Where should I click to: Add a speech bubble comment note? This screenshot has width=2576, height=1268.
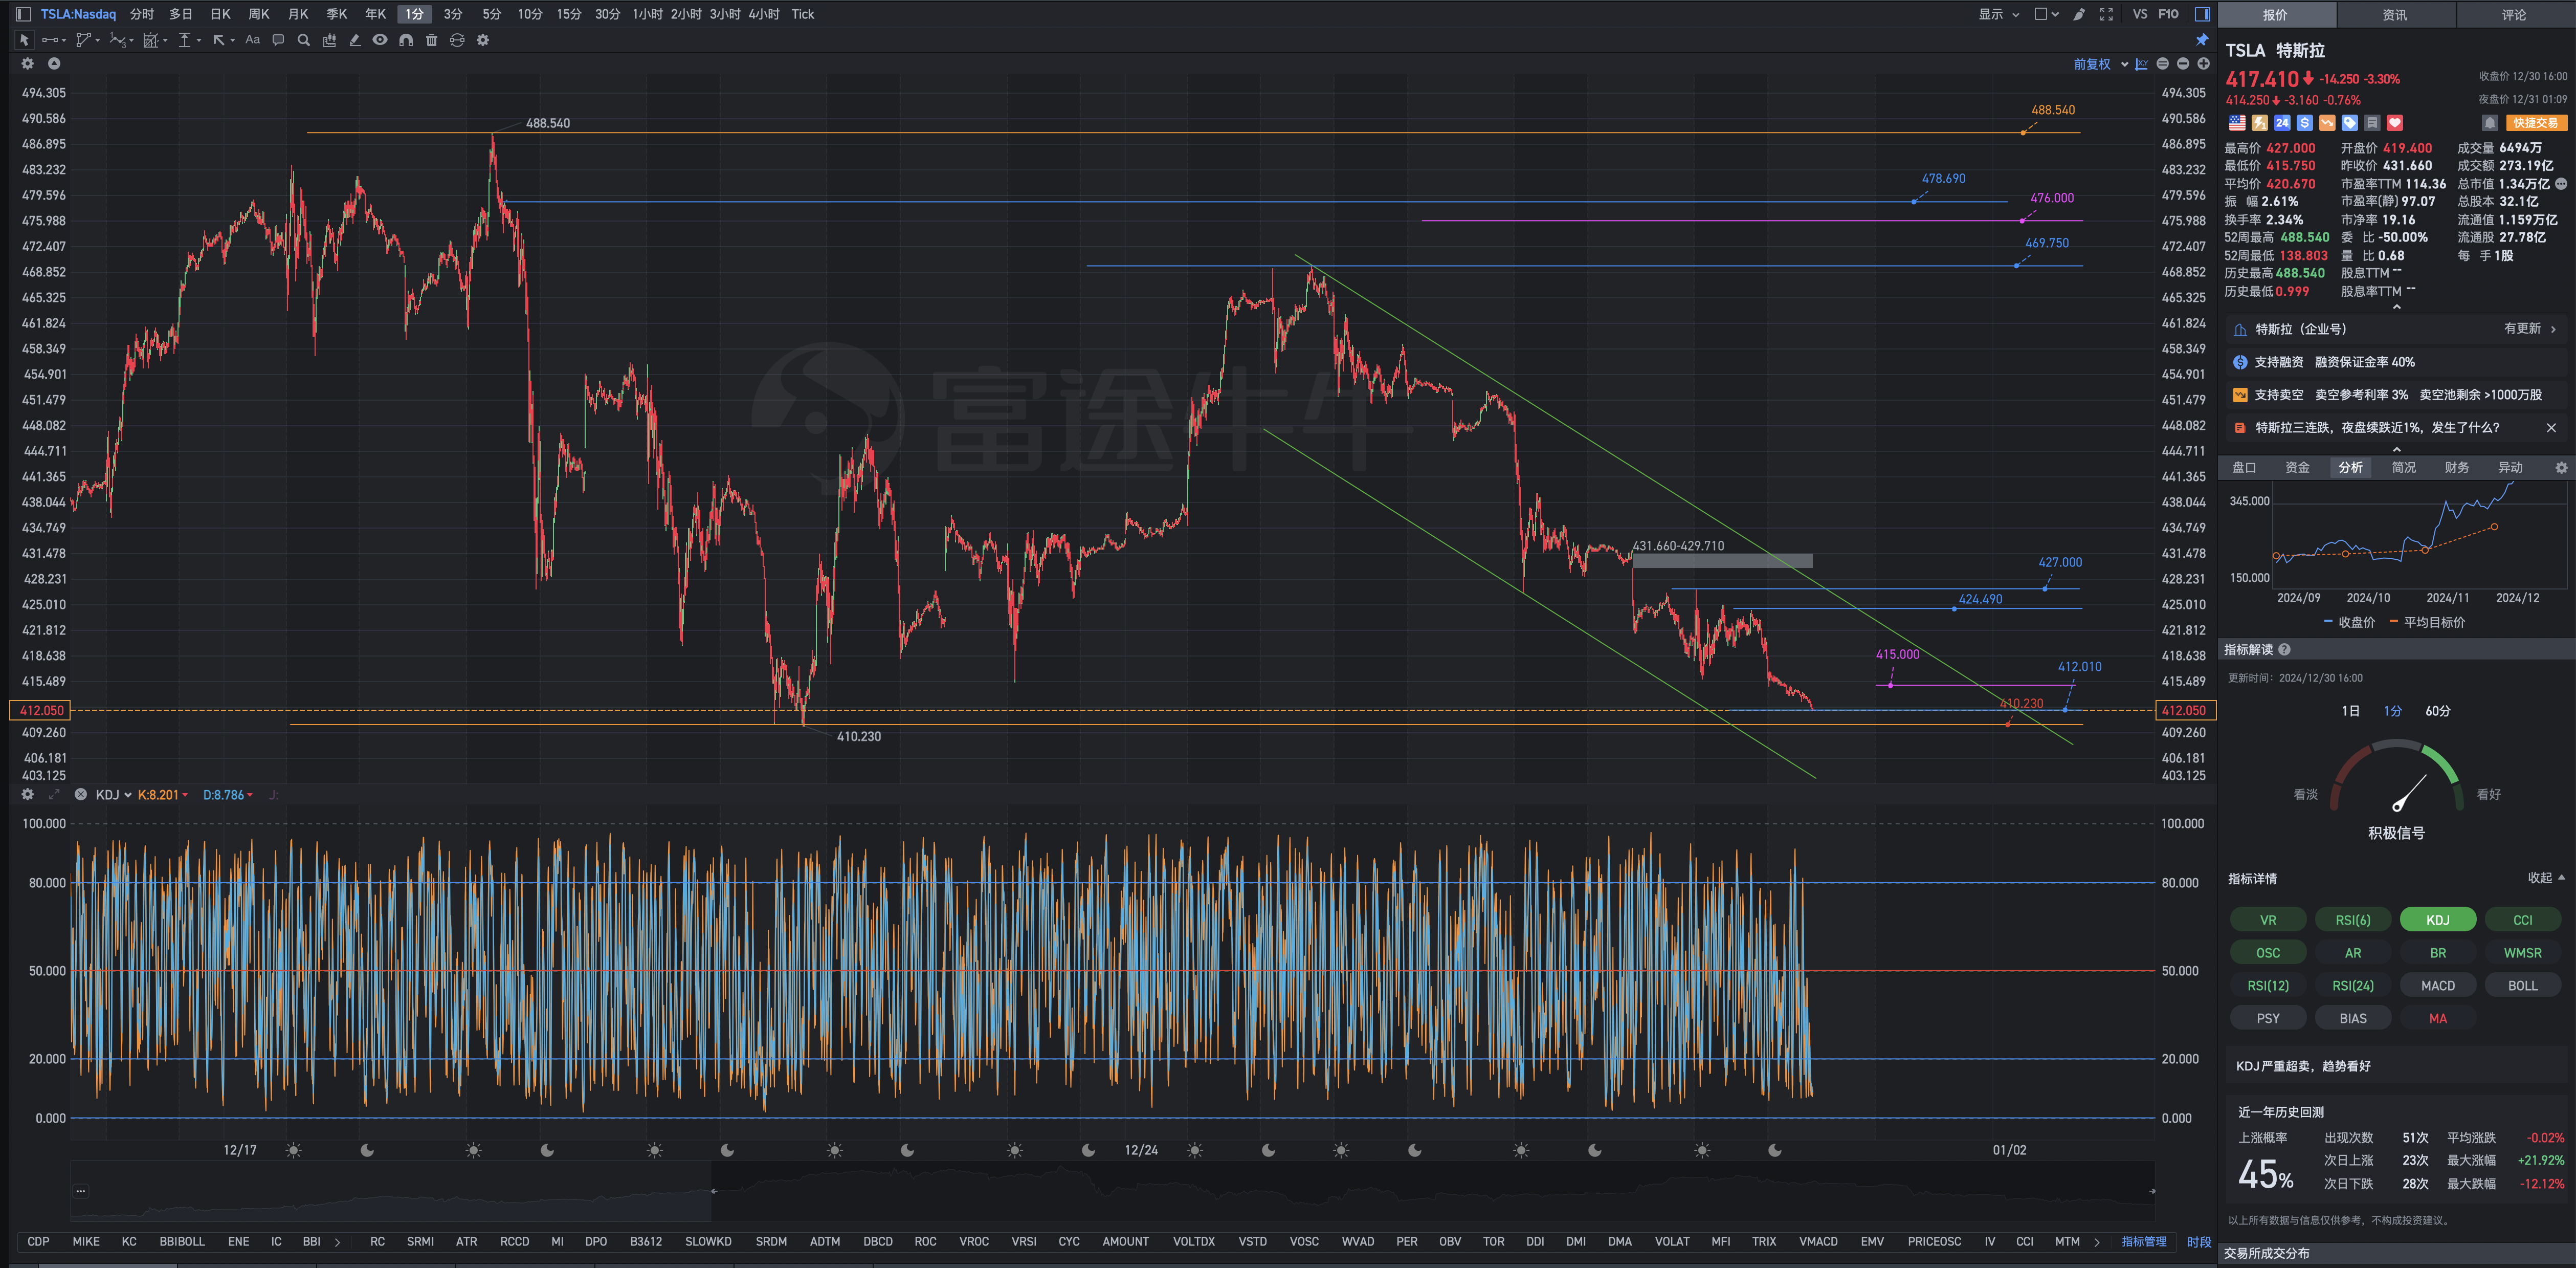[278, 40]
